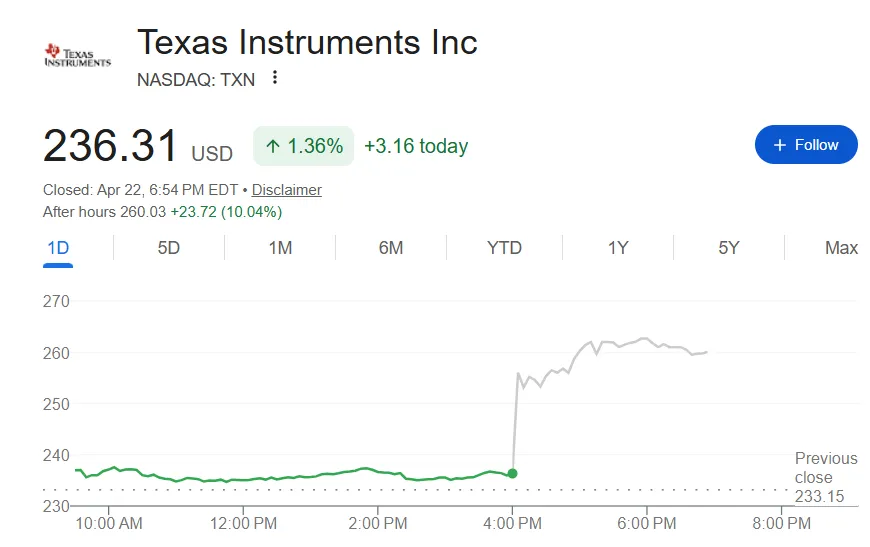Click the Texas Instruments Inc title
This screenshot has width=870, height=547.
click(x=307, y=43)
